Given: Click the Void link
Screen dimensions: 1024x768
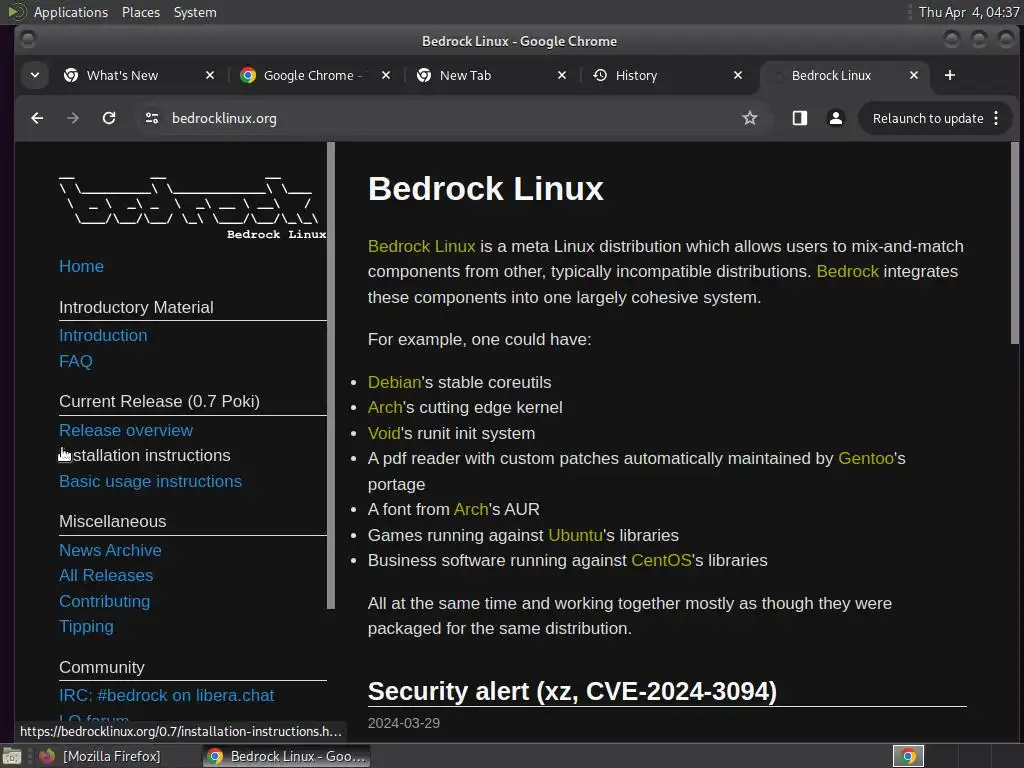Looking at the screenshot, I should (384, 433).
